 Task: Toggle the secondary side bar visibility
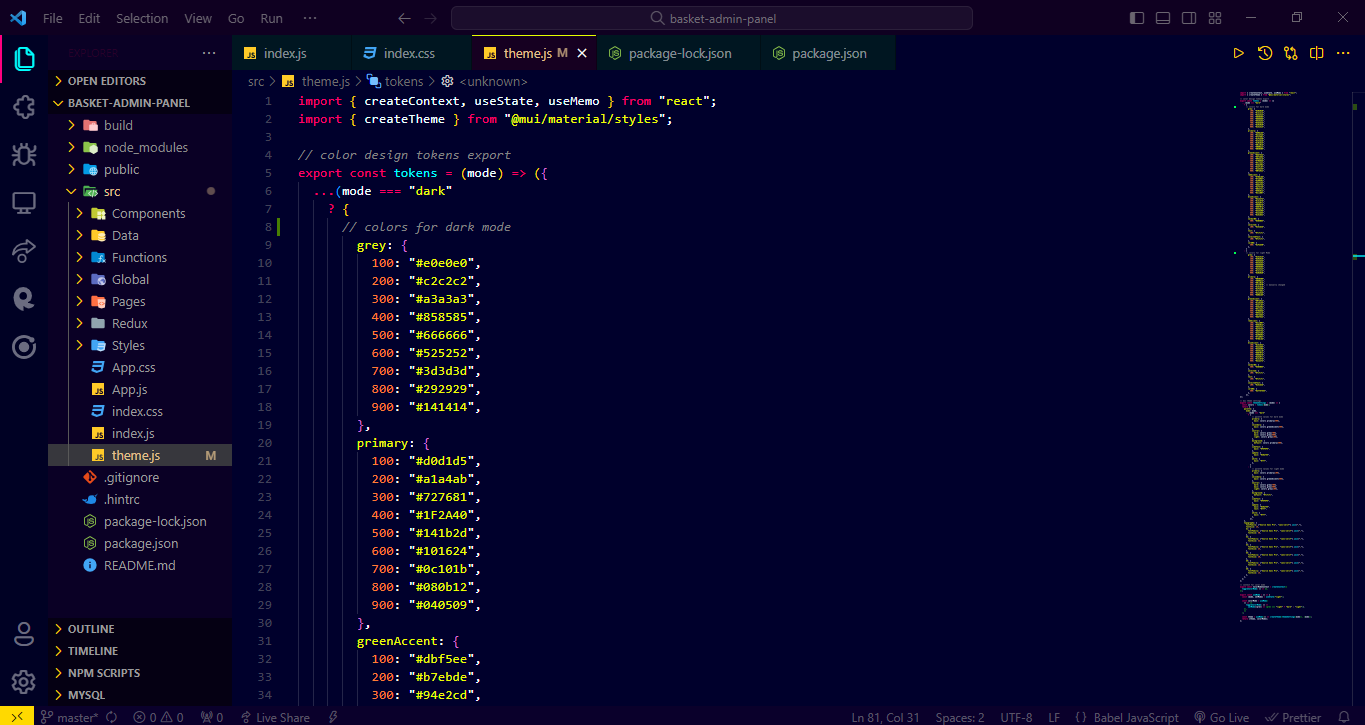tap(1189, 18)
